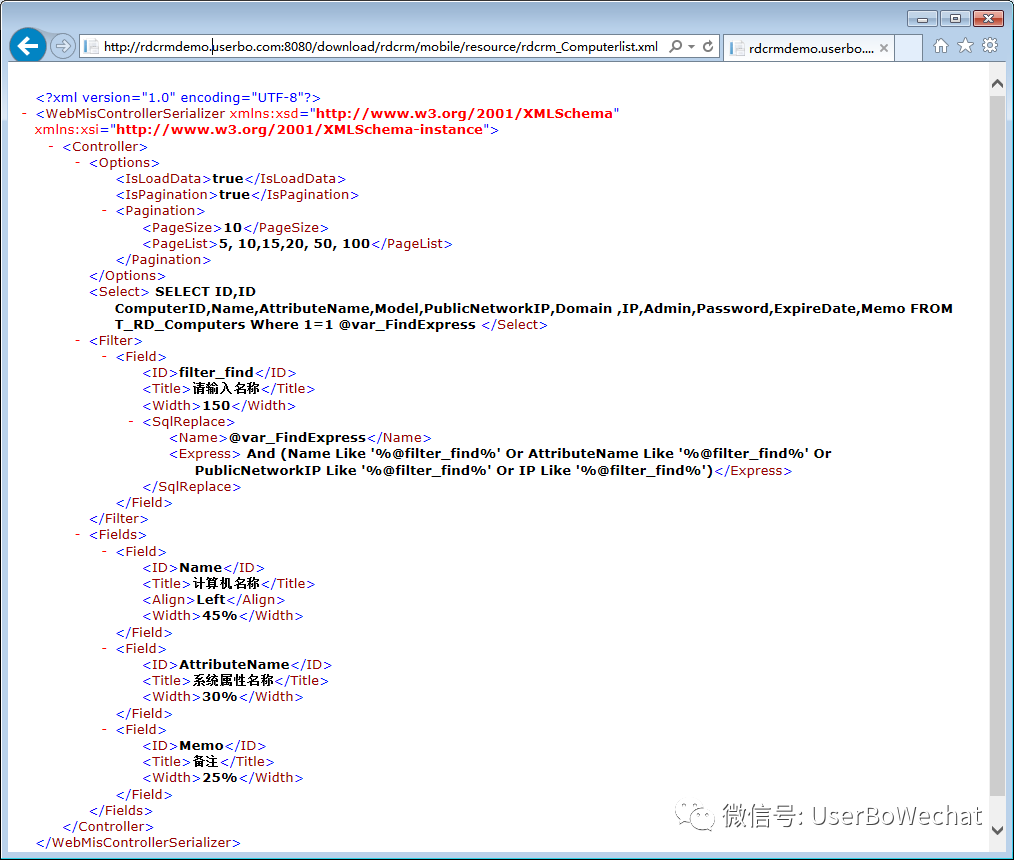Image resolution: width=1014 pixels, height=860 pixels.
Task: Open a new blank tab
Action: (909, 48)
